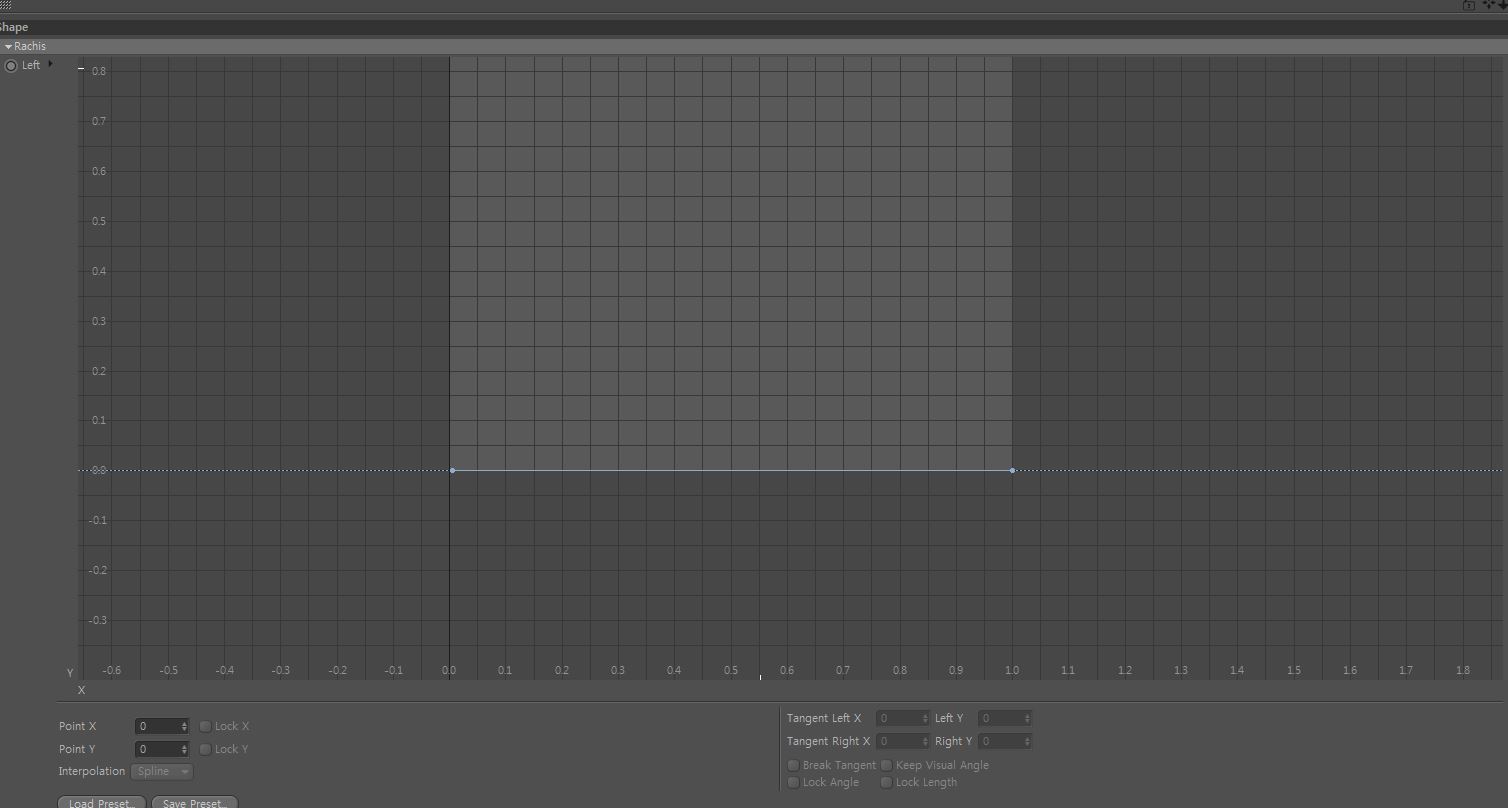Toggle the Left parameter animation circle
Image resolution: width=1508 pixels, height=808 pixels.
(x=11, y=66)
